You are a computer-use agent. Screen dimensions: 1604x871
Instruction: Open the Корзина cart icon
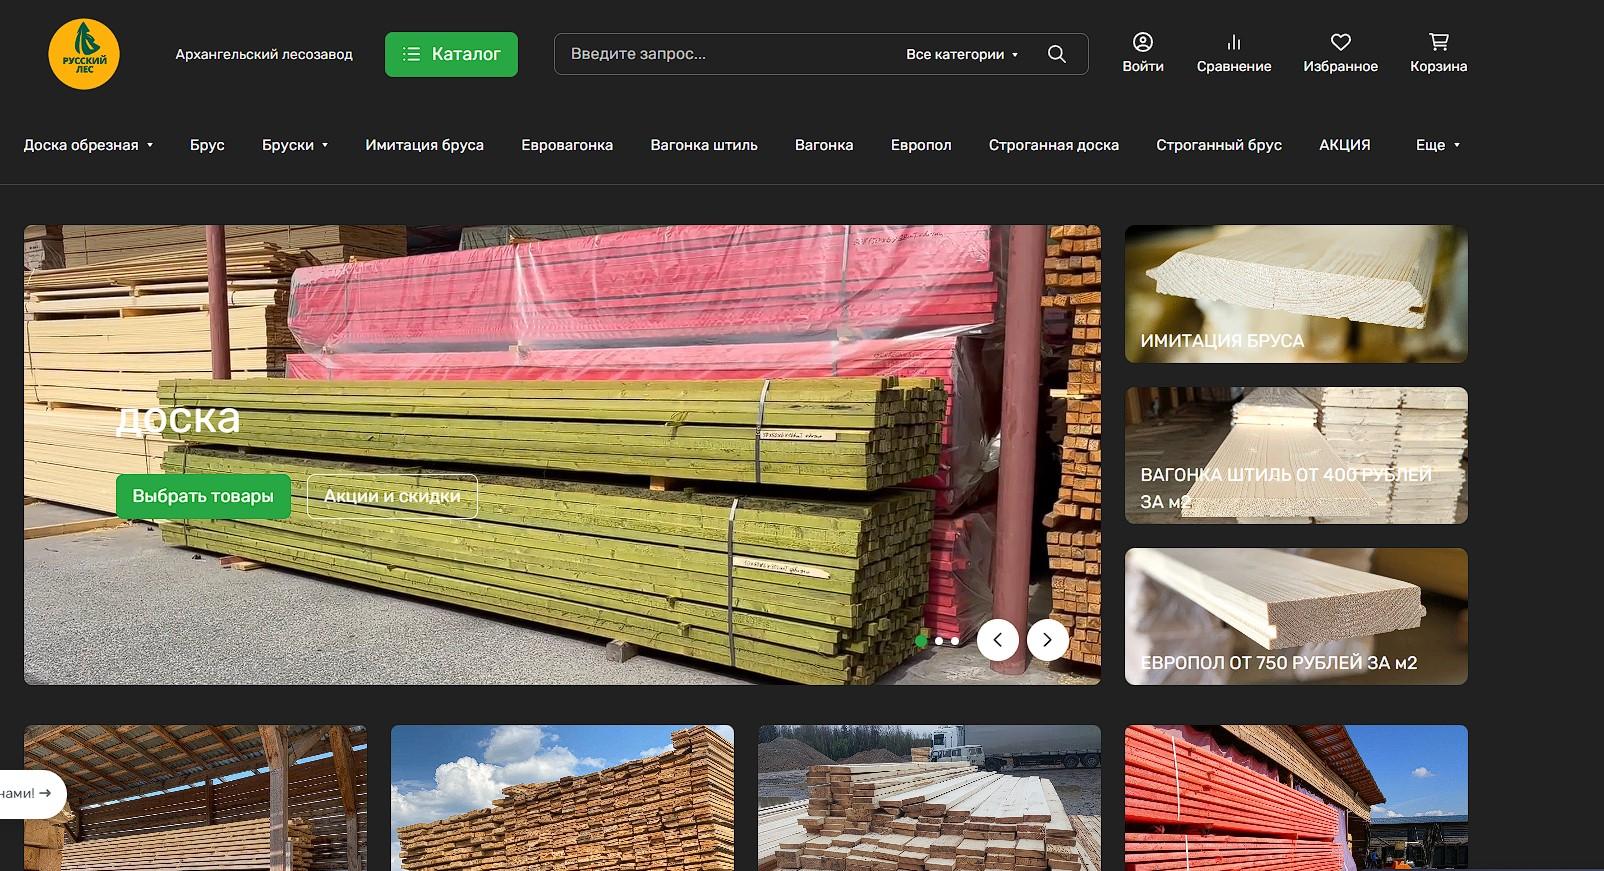(1438, 53)
